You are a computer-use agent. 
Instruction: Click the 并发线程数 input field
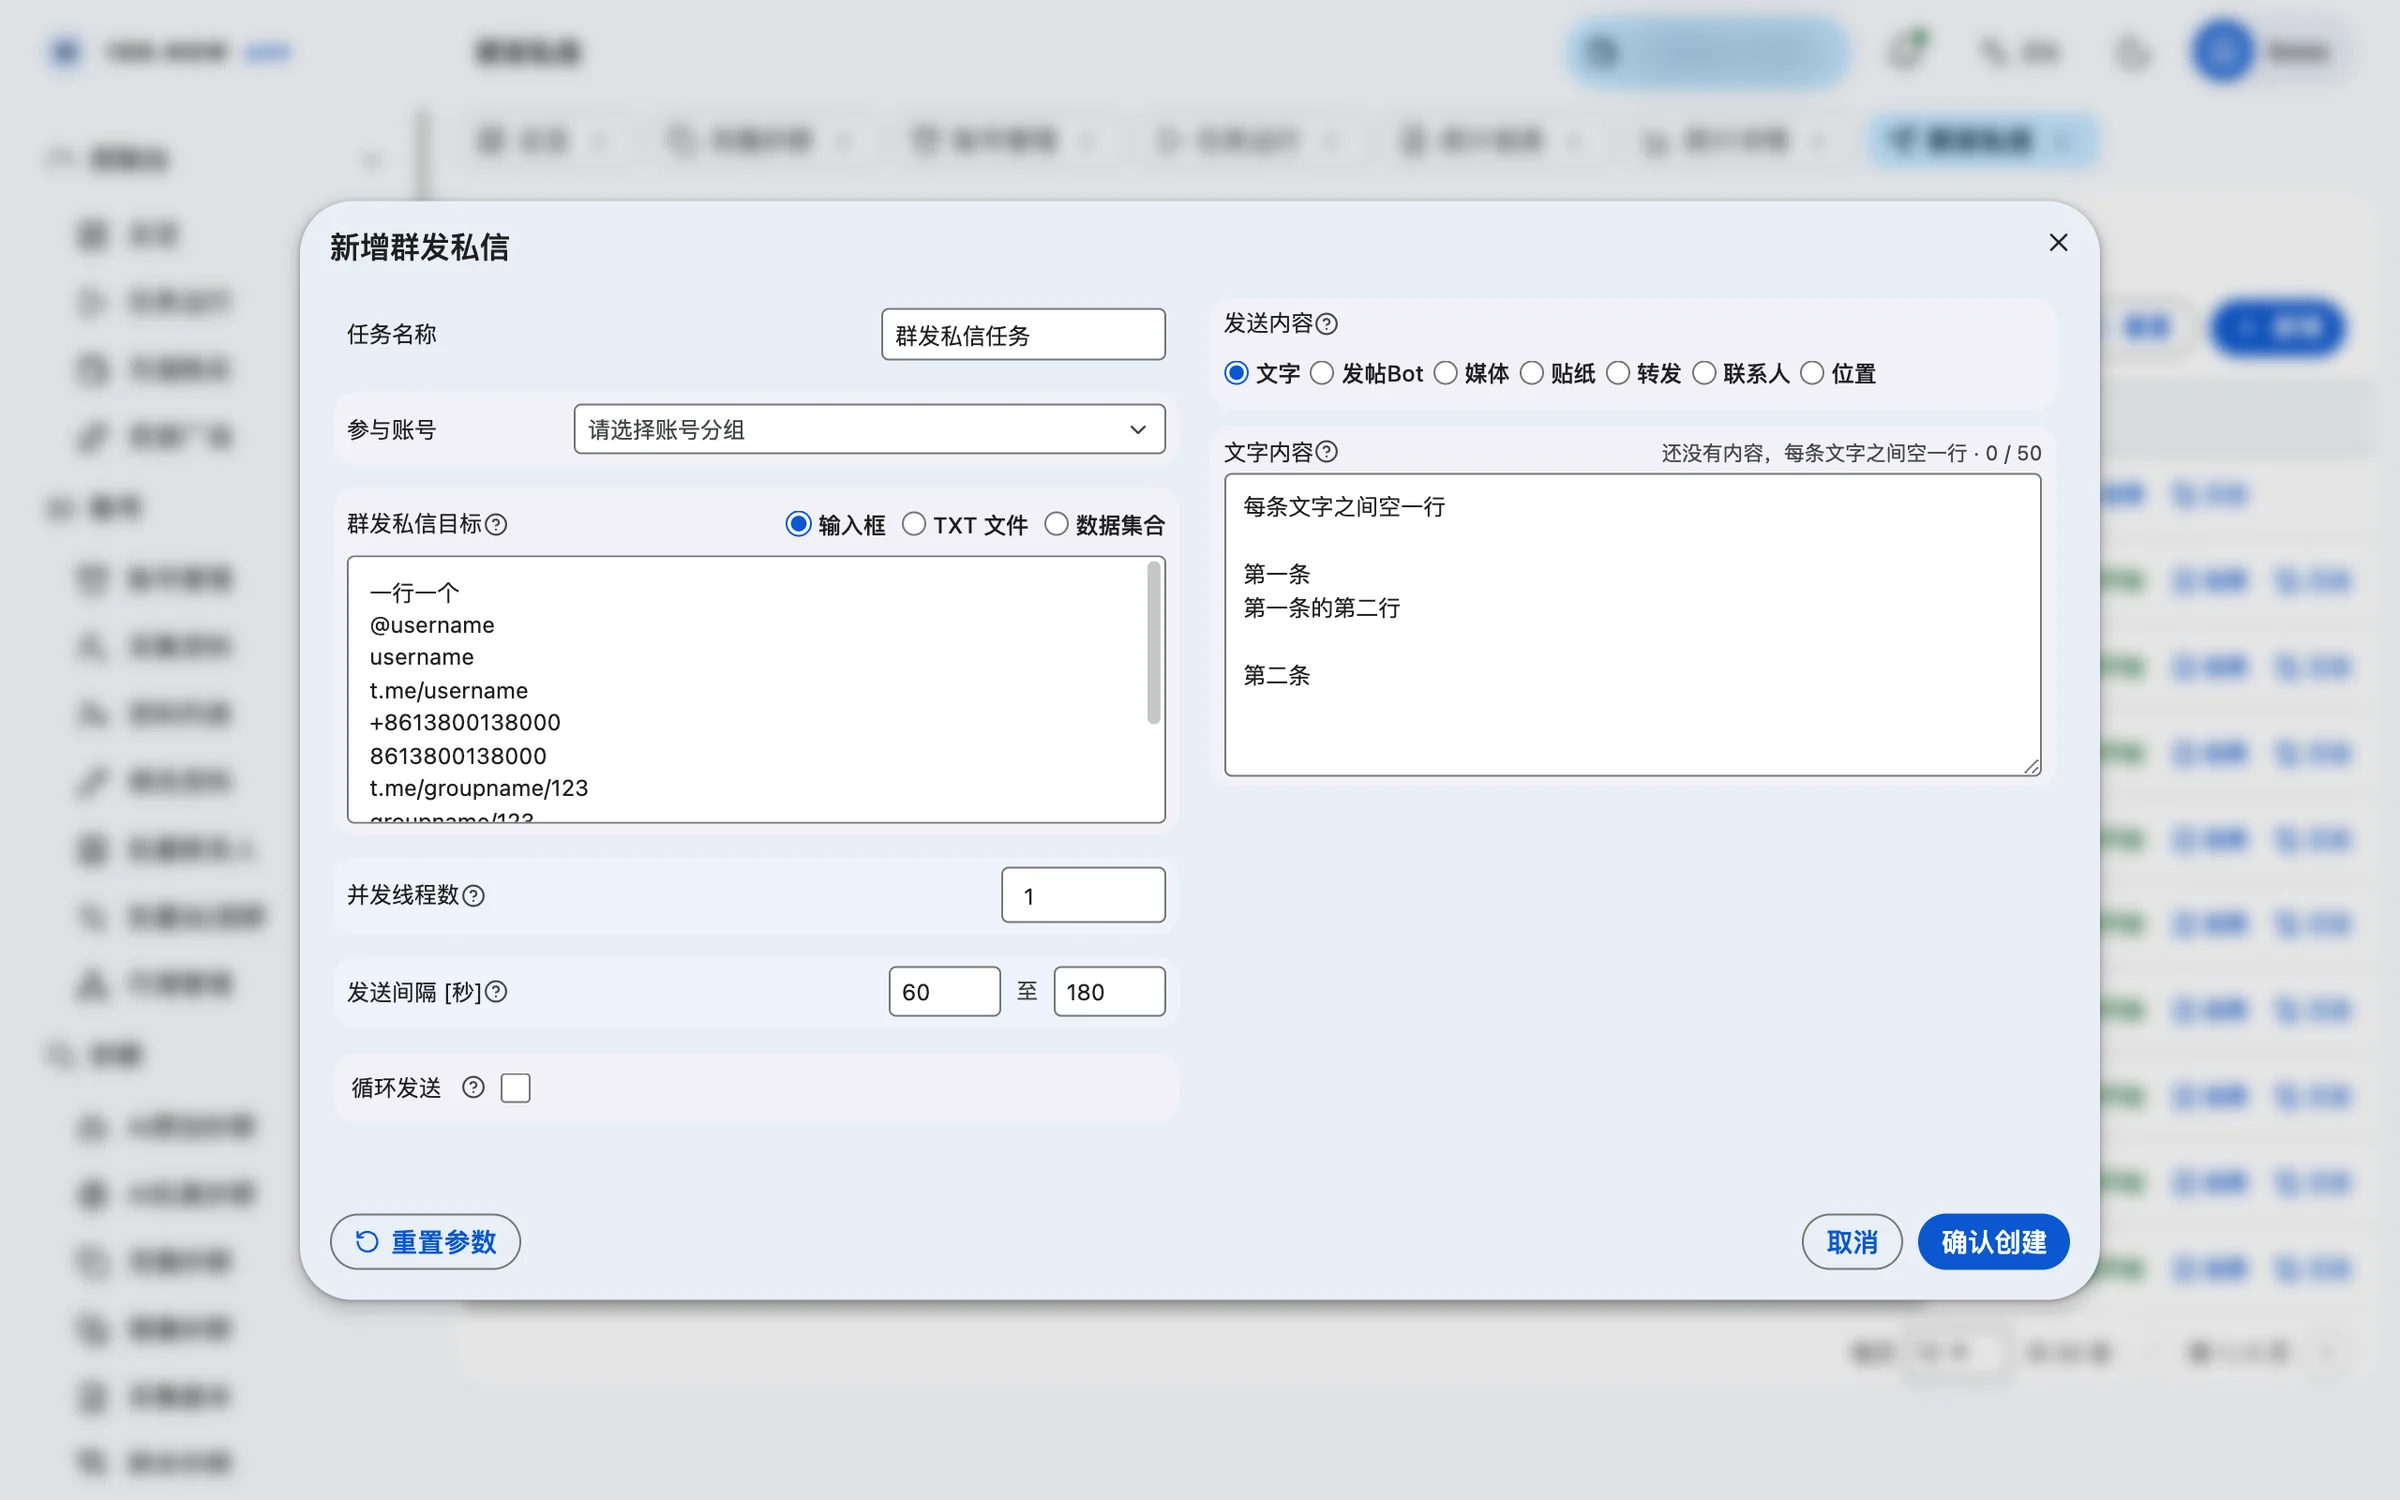pos(1083,895)
